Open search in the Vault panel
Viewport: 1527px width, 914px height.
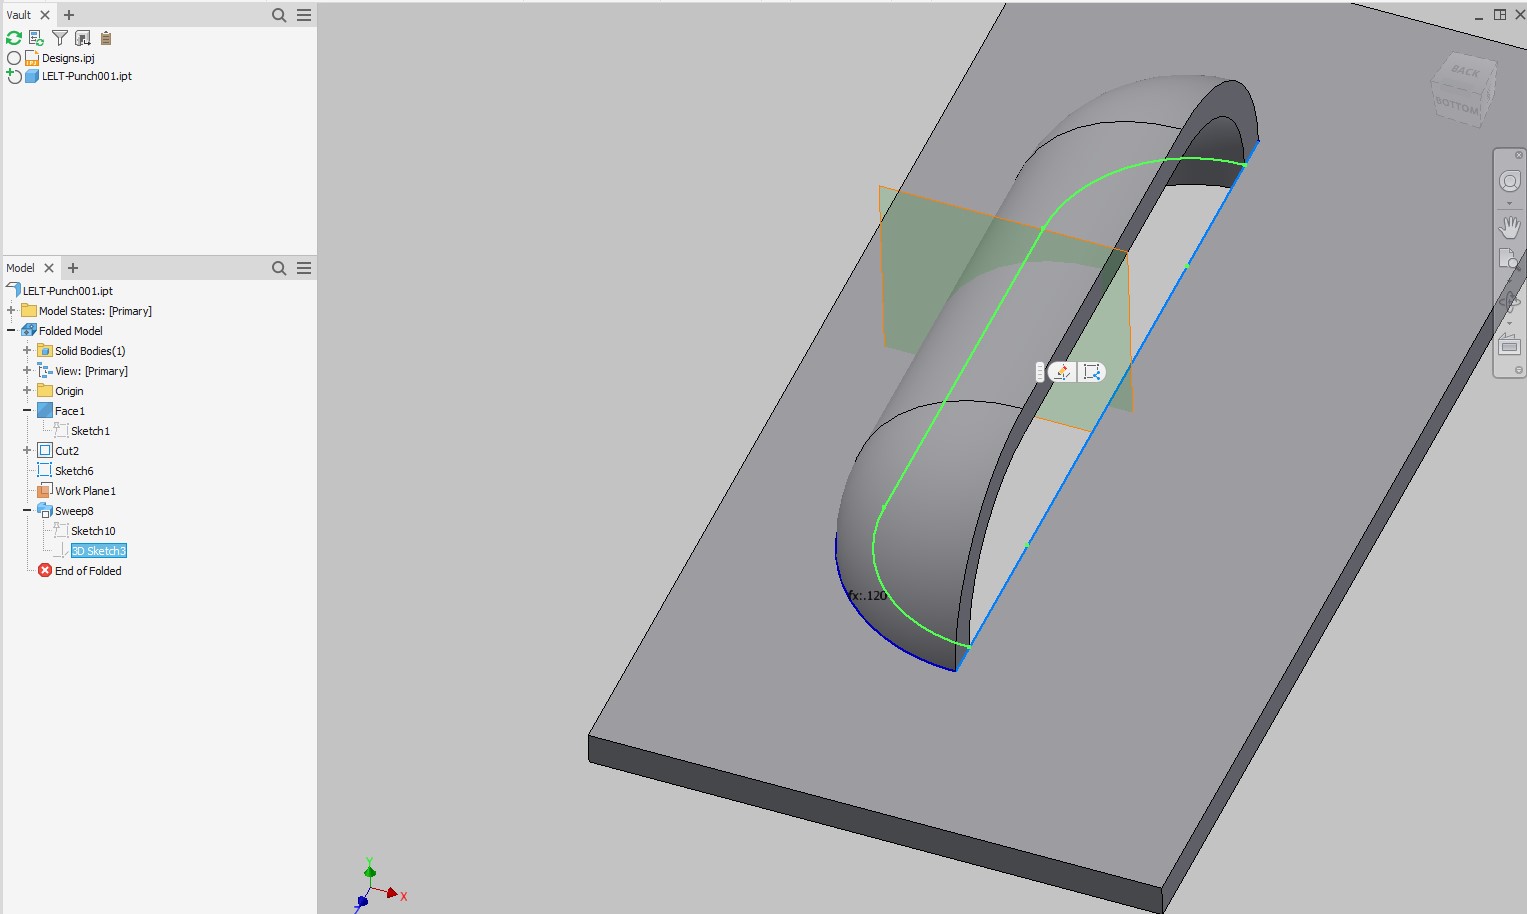[278, 14]
